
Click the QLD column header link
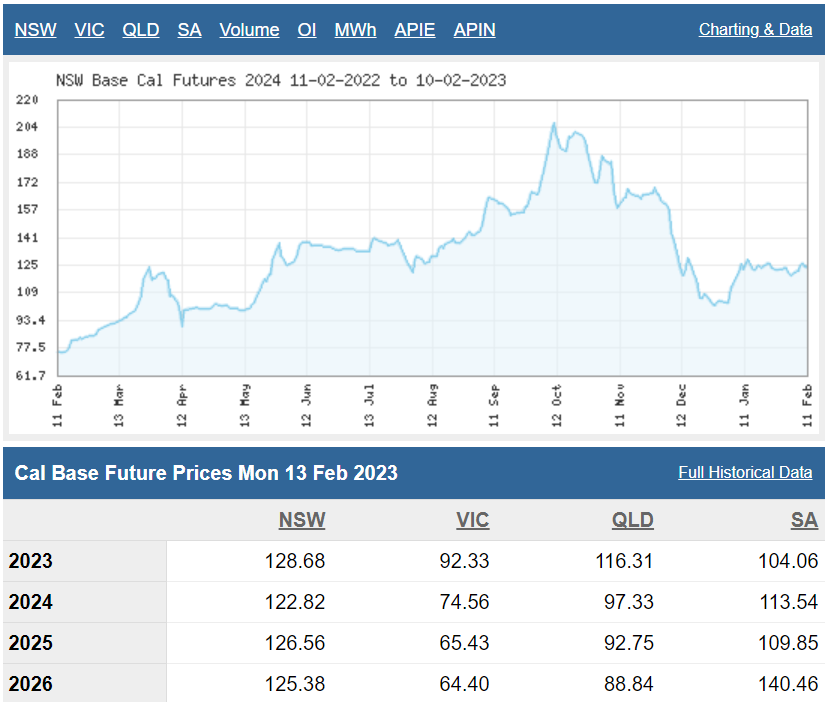click(632, 520)
